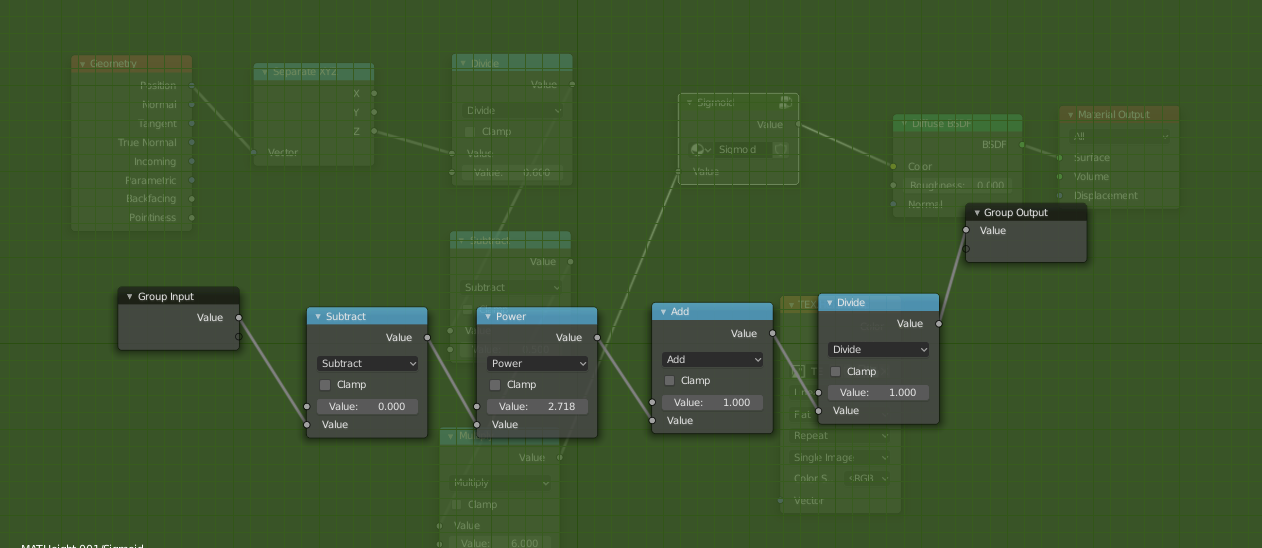This screenshot has height=548, width=1262.
Task: Click the Add node lower Value input socket
Action: tap(652, 421)
